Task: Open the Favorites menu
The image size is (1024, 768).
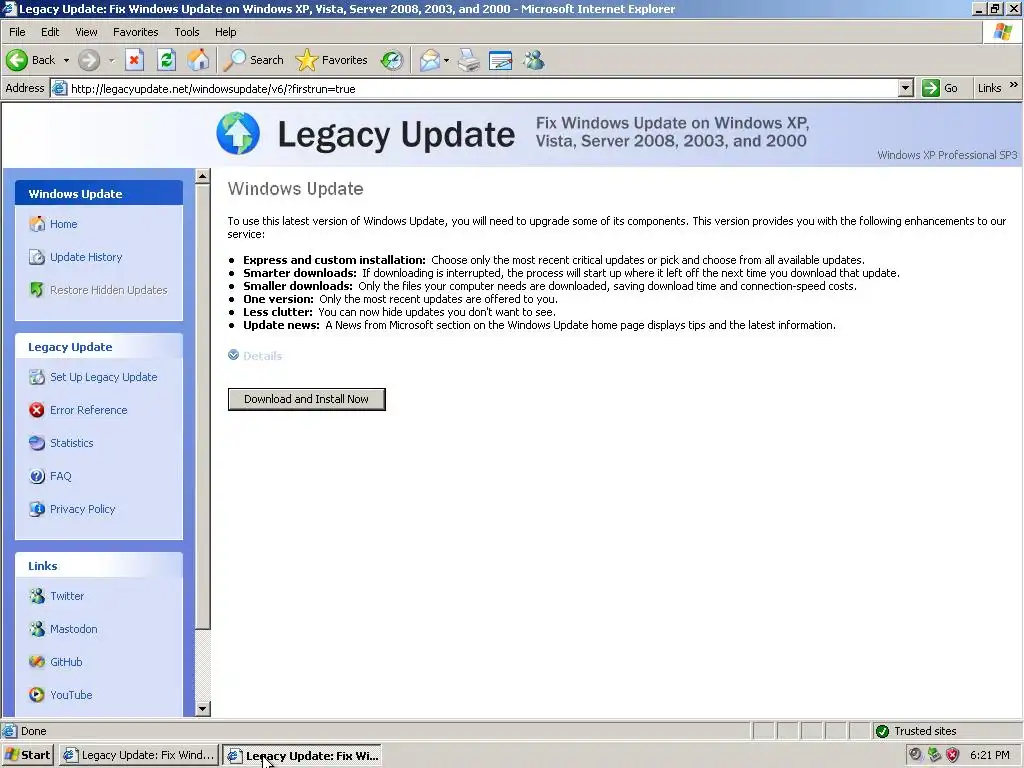Action: [136, 32]
